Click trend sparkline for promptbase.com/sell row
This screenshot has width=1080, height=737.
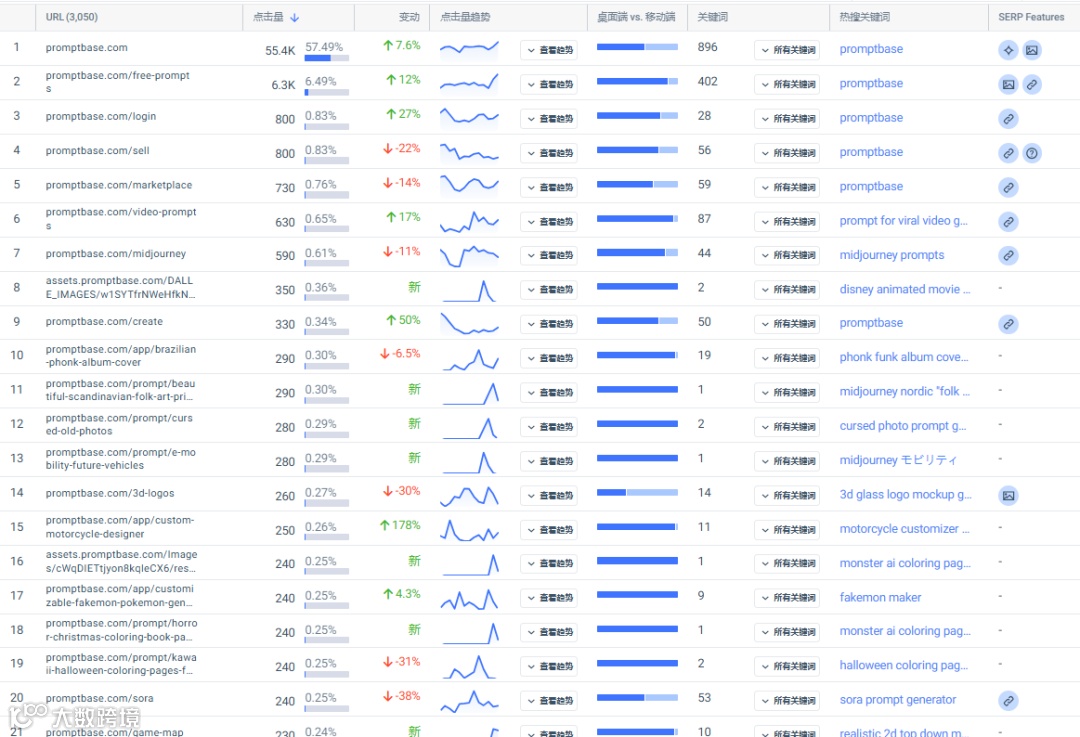(469, 152)
